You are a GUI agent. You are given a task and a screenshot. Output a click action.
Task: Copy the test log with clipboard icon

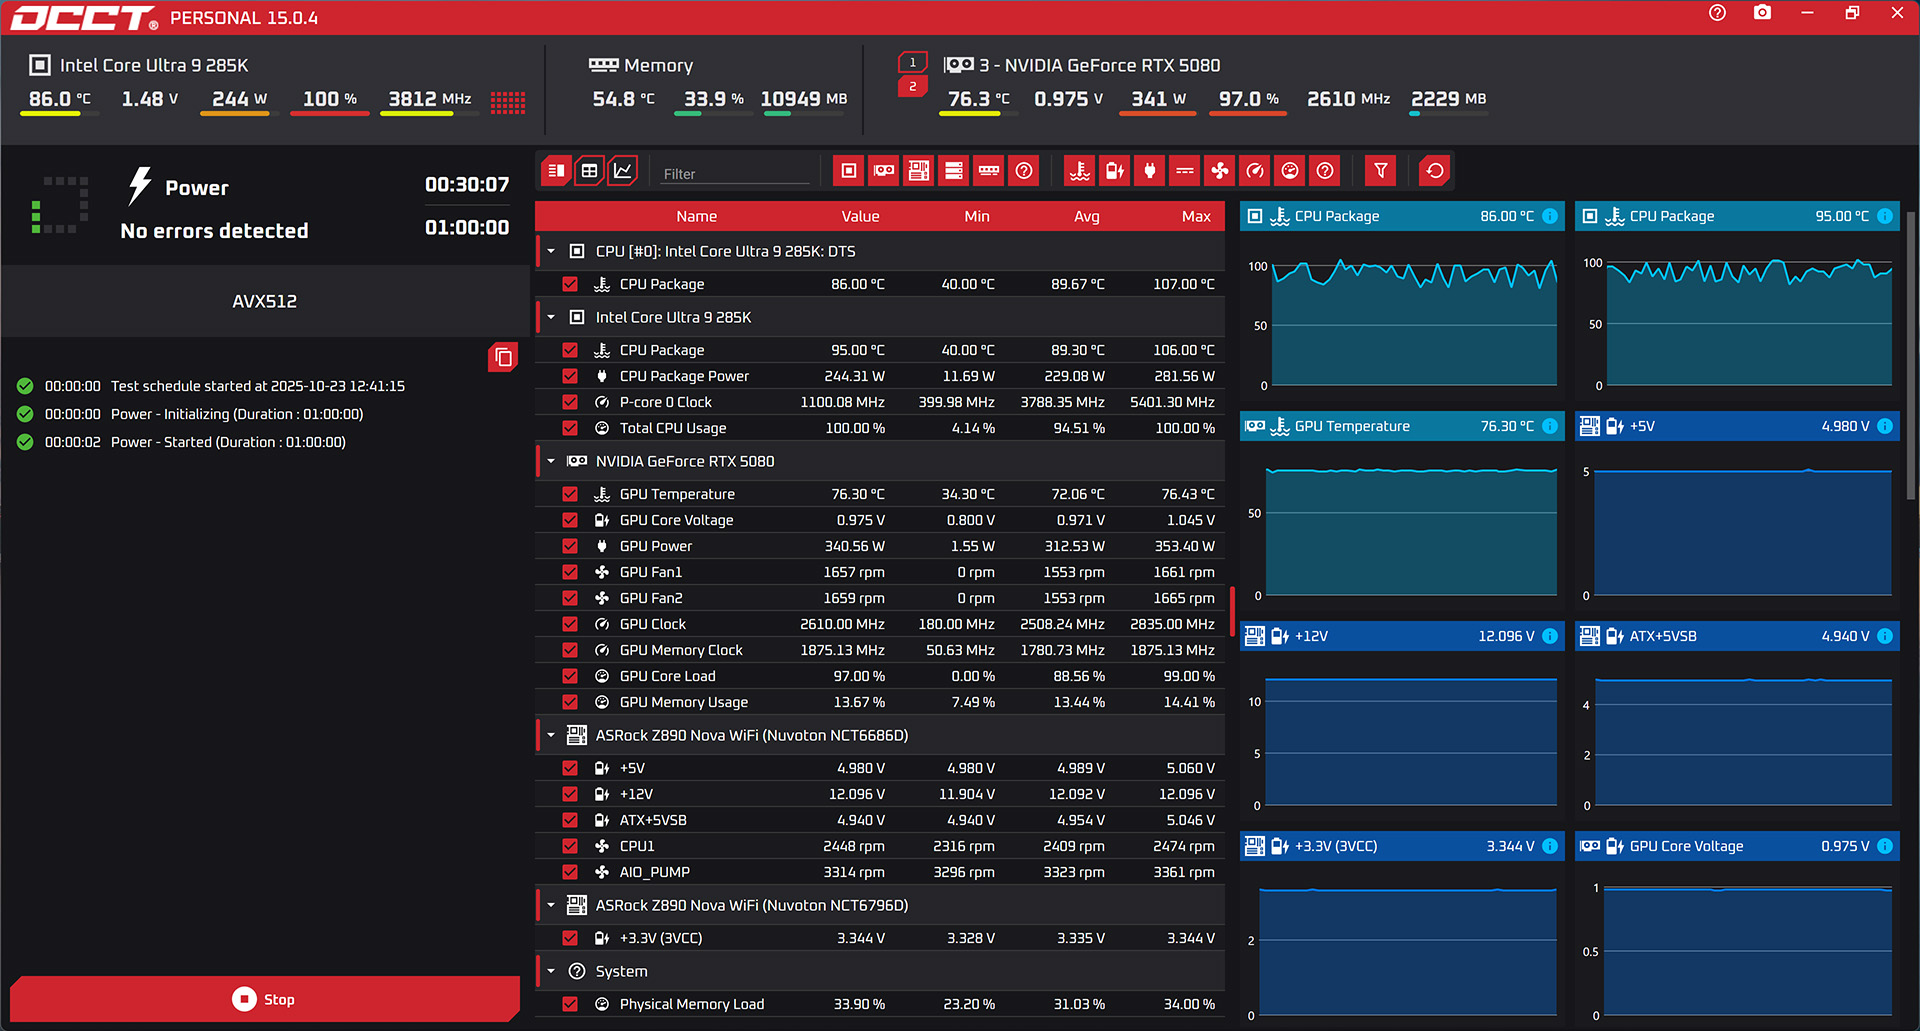click(x=503, y=357)
